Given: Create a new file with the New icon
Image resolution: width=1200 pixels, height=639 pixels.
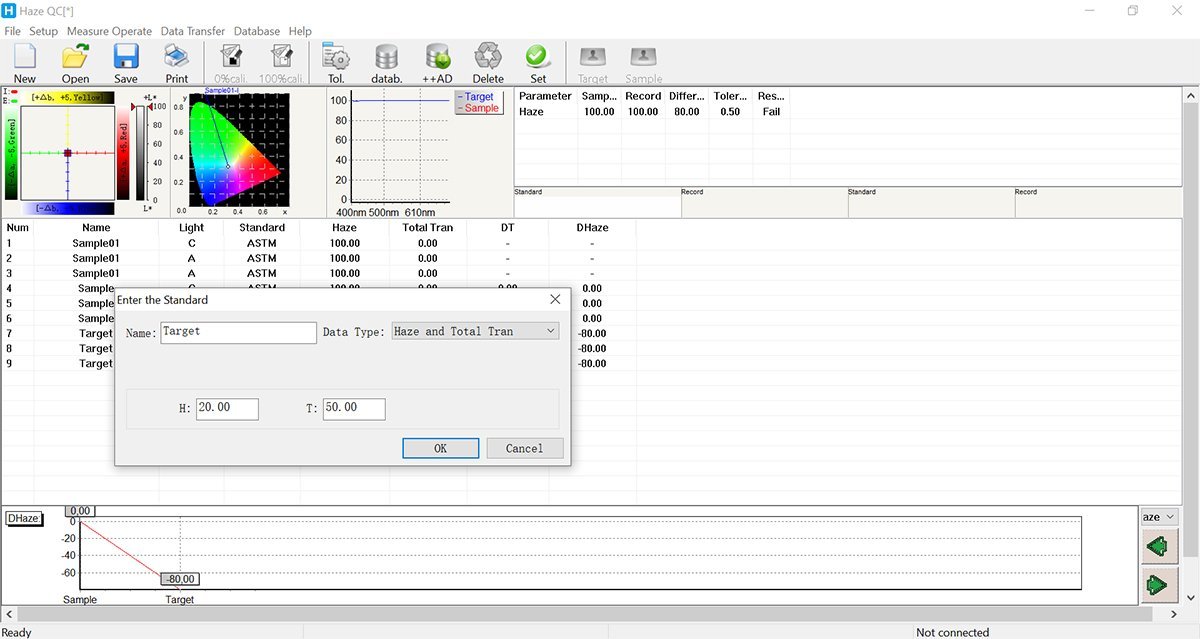Looking at the screenshot, I should 24,63.
